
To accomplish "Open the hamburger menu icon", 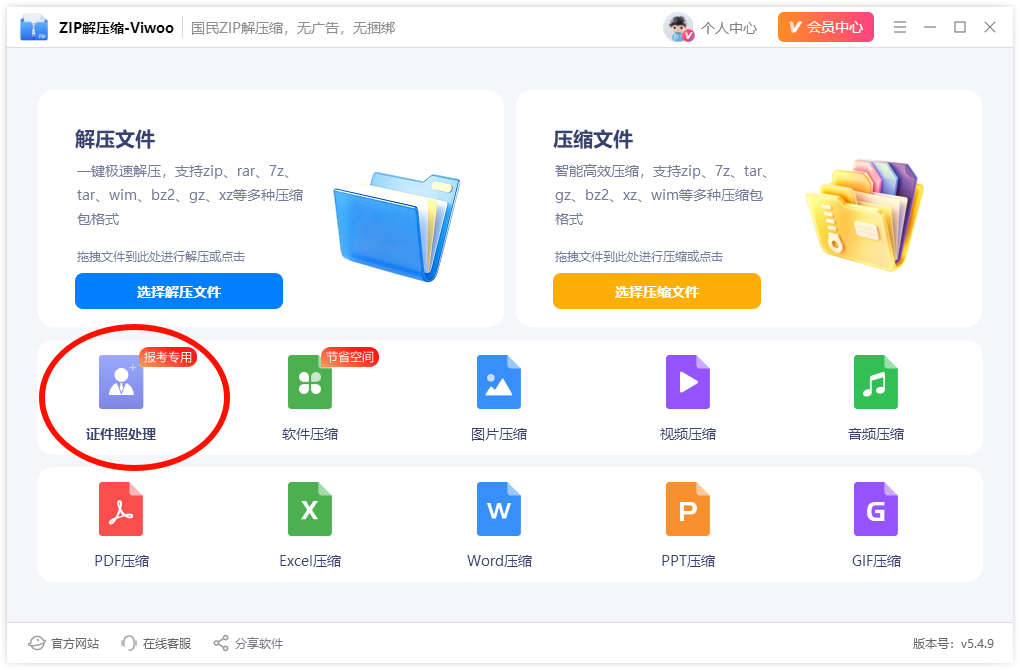I will pyautogui.click(x=900, y=27).
